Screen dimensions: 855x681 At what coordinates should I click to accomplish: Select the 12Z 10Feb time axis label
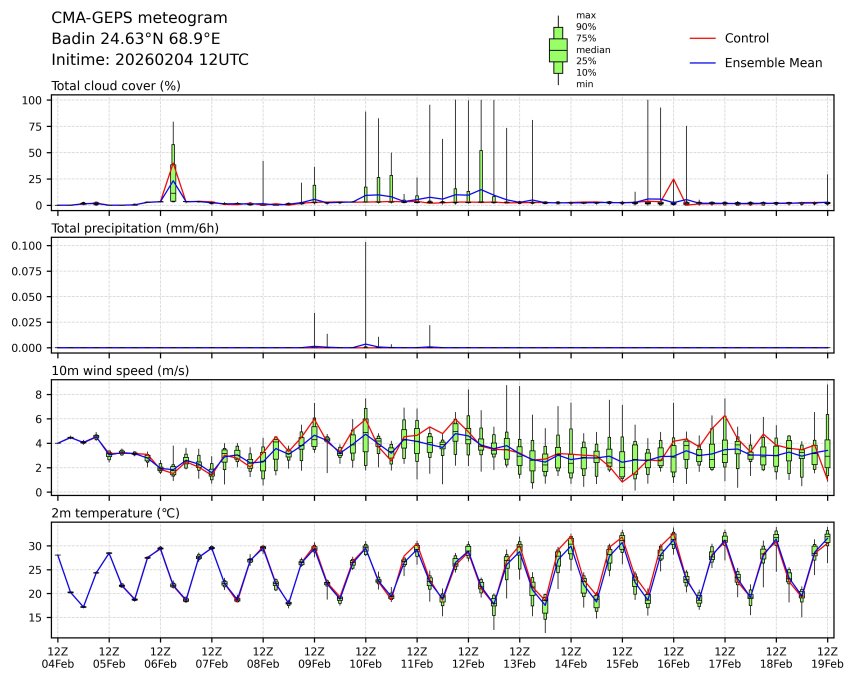tap(365, 657)
